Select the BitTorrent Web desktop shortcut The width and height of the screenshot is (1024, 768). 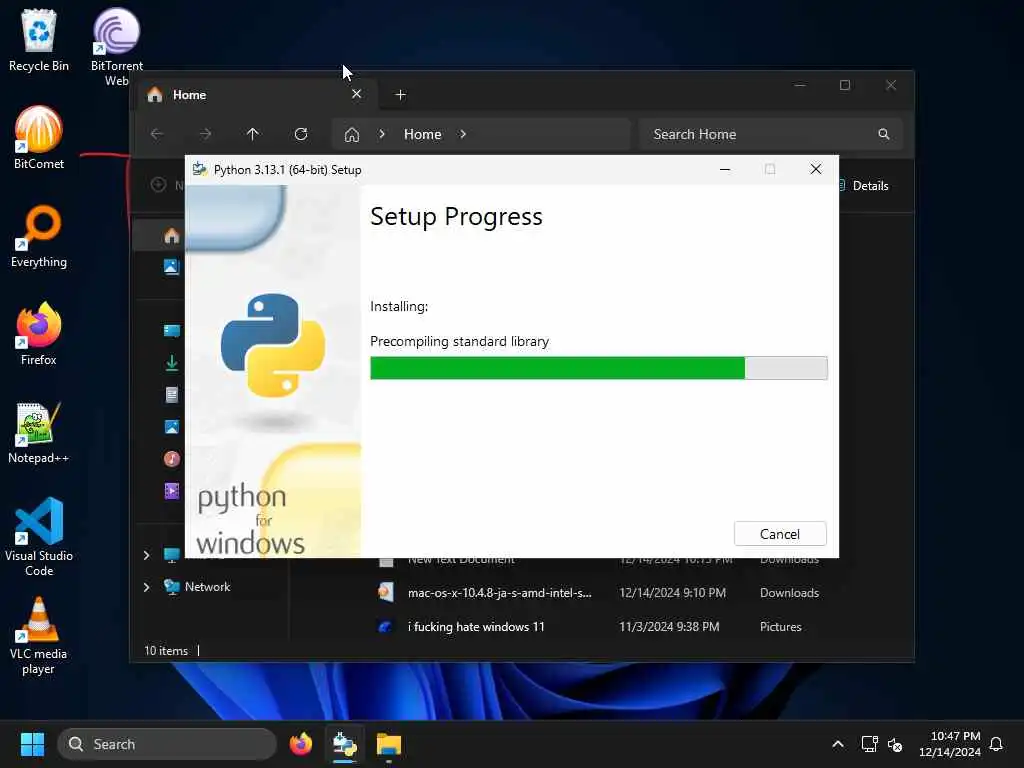tap(116, 47)
